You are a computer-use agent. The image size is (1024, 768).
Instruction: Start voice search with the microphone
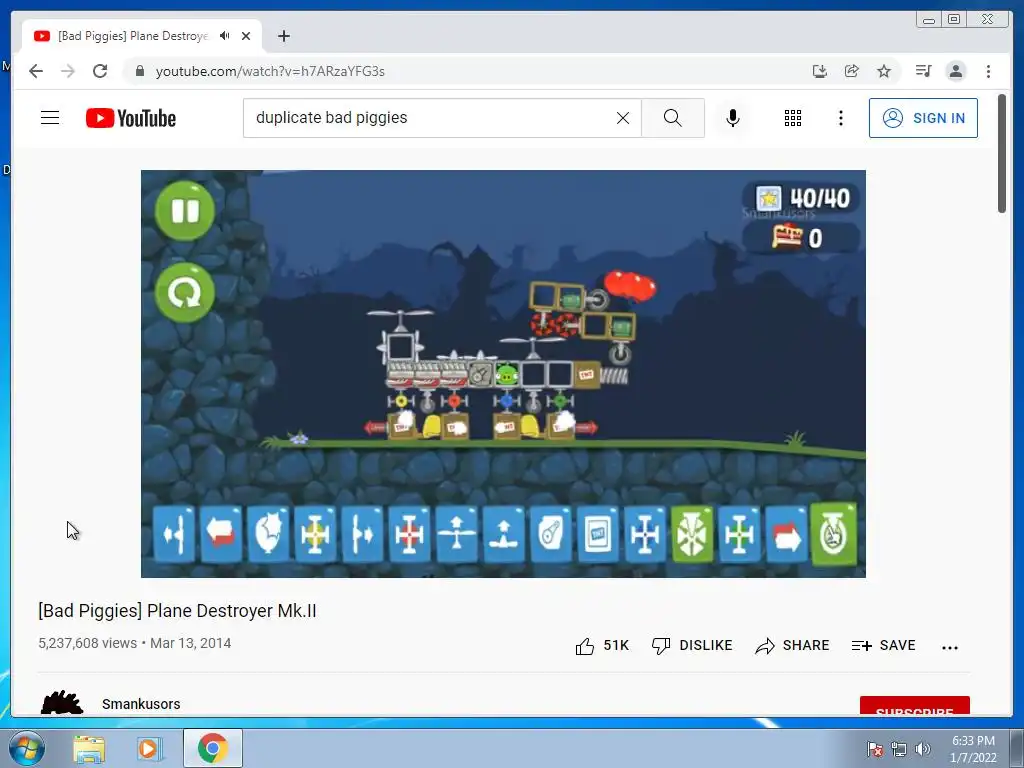tap(733, 118)
